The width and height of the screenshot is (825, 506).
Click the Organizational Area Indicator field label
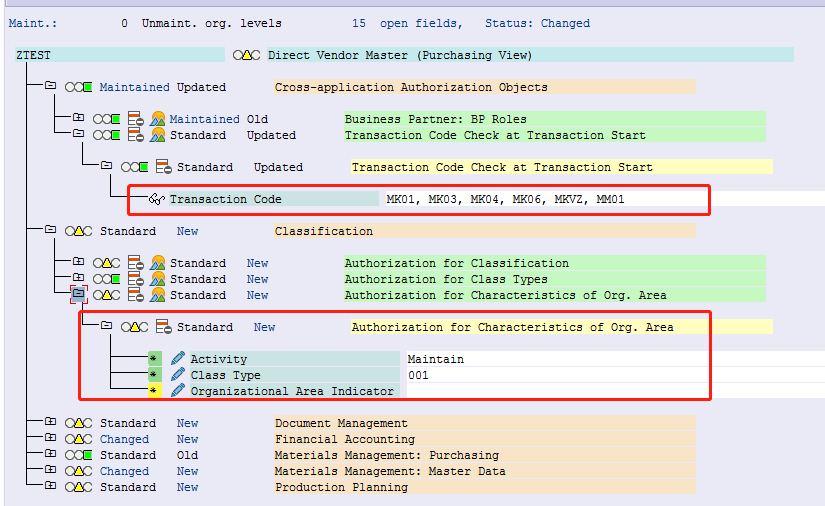pos(295,391)
